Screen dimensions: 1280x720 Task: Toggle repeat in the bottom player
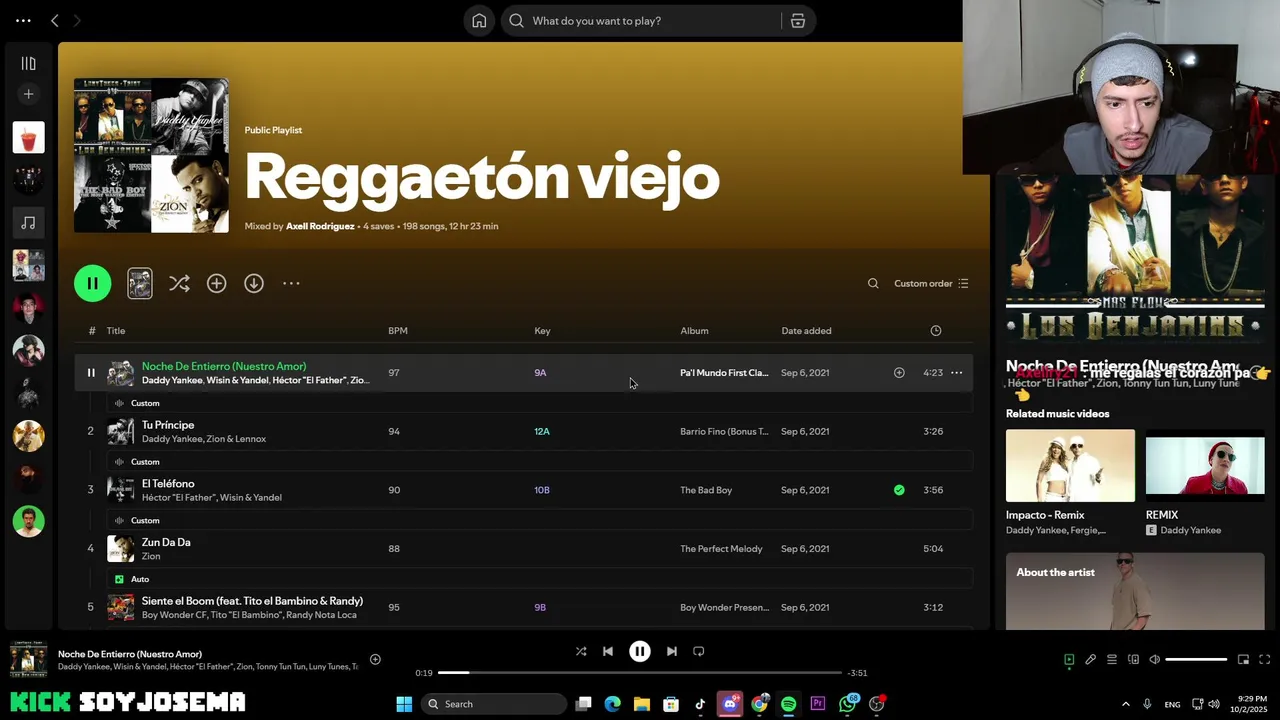(x=699, y=651)
